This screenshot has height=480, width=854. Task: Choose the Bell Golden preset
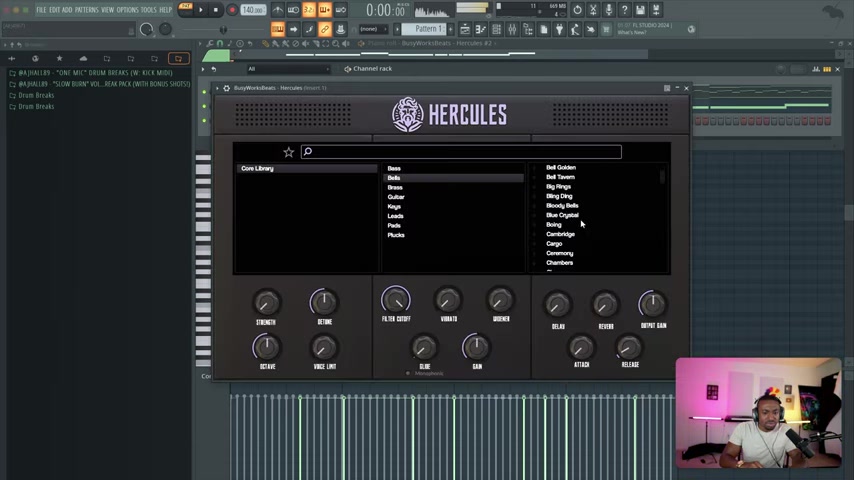click(x=561, y=167)
